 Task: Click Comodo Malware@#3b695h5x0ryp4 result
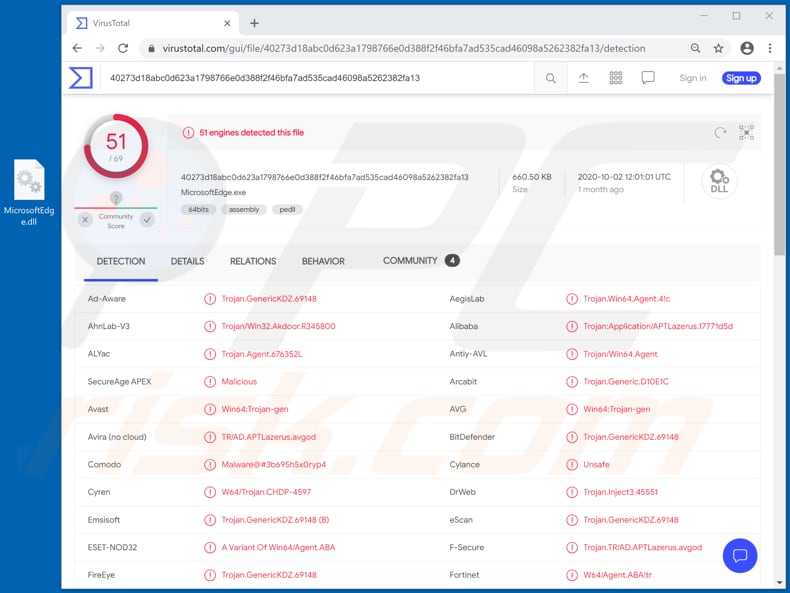[274, 465]
